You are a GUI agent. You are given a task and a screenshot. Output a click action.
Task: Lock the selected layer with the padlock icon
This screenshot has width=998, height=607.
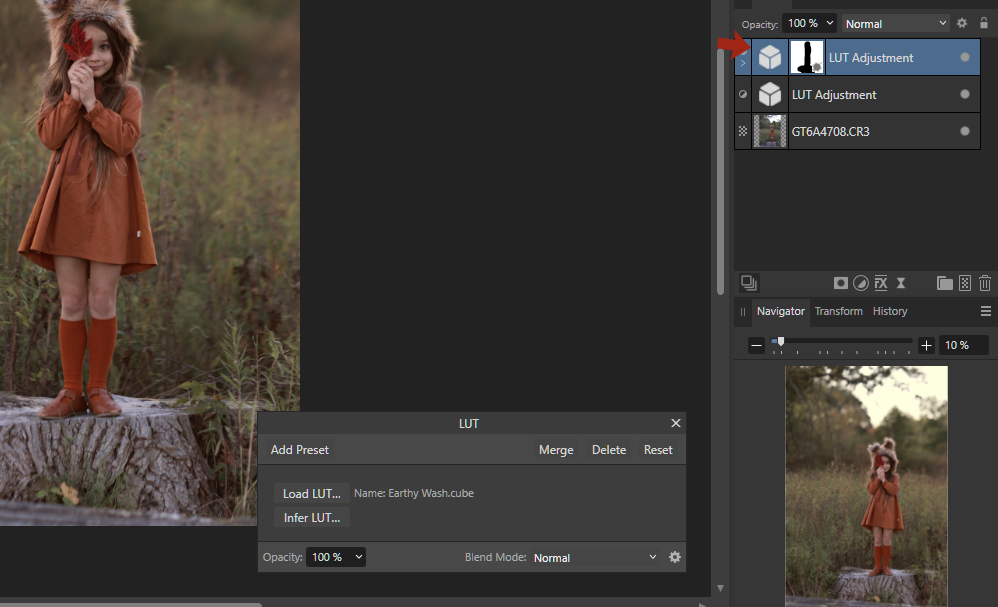coord(985,22)
